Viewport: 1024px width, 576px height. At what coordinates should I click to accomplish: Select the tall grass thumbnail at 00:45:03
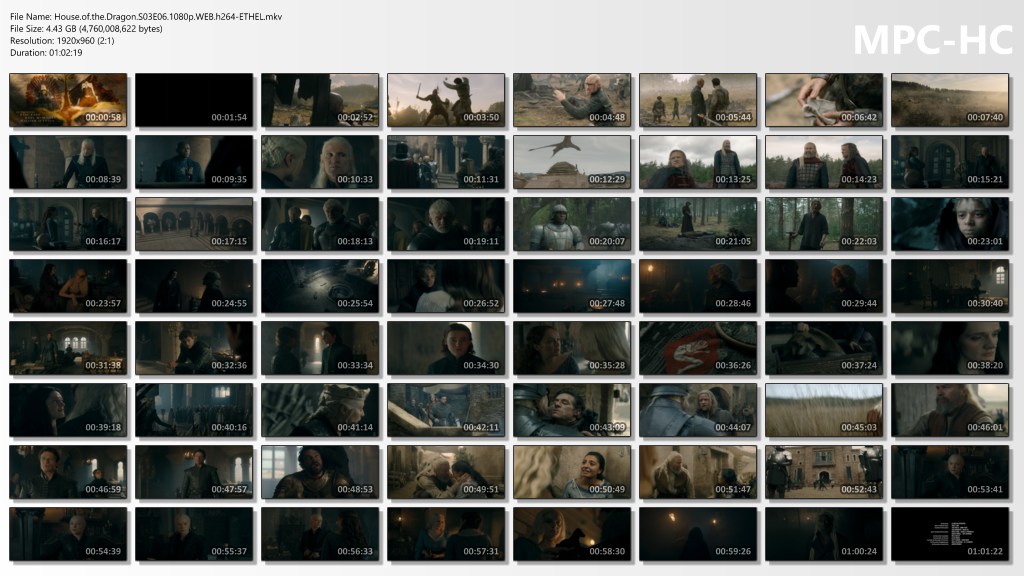pos(824,410)
